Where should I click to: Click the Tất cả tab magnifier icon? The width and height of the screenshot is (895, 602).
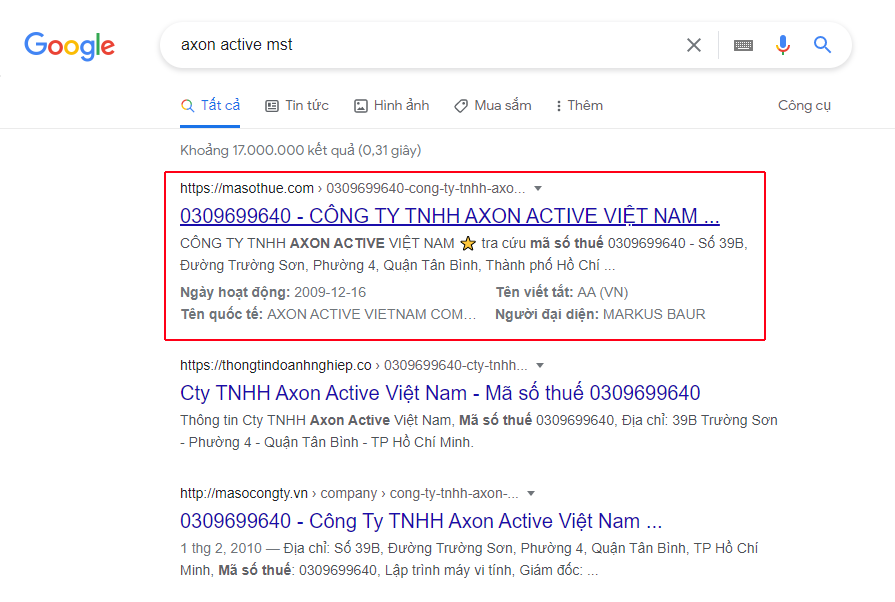[x=187, y=106]
